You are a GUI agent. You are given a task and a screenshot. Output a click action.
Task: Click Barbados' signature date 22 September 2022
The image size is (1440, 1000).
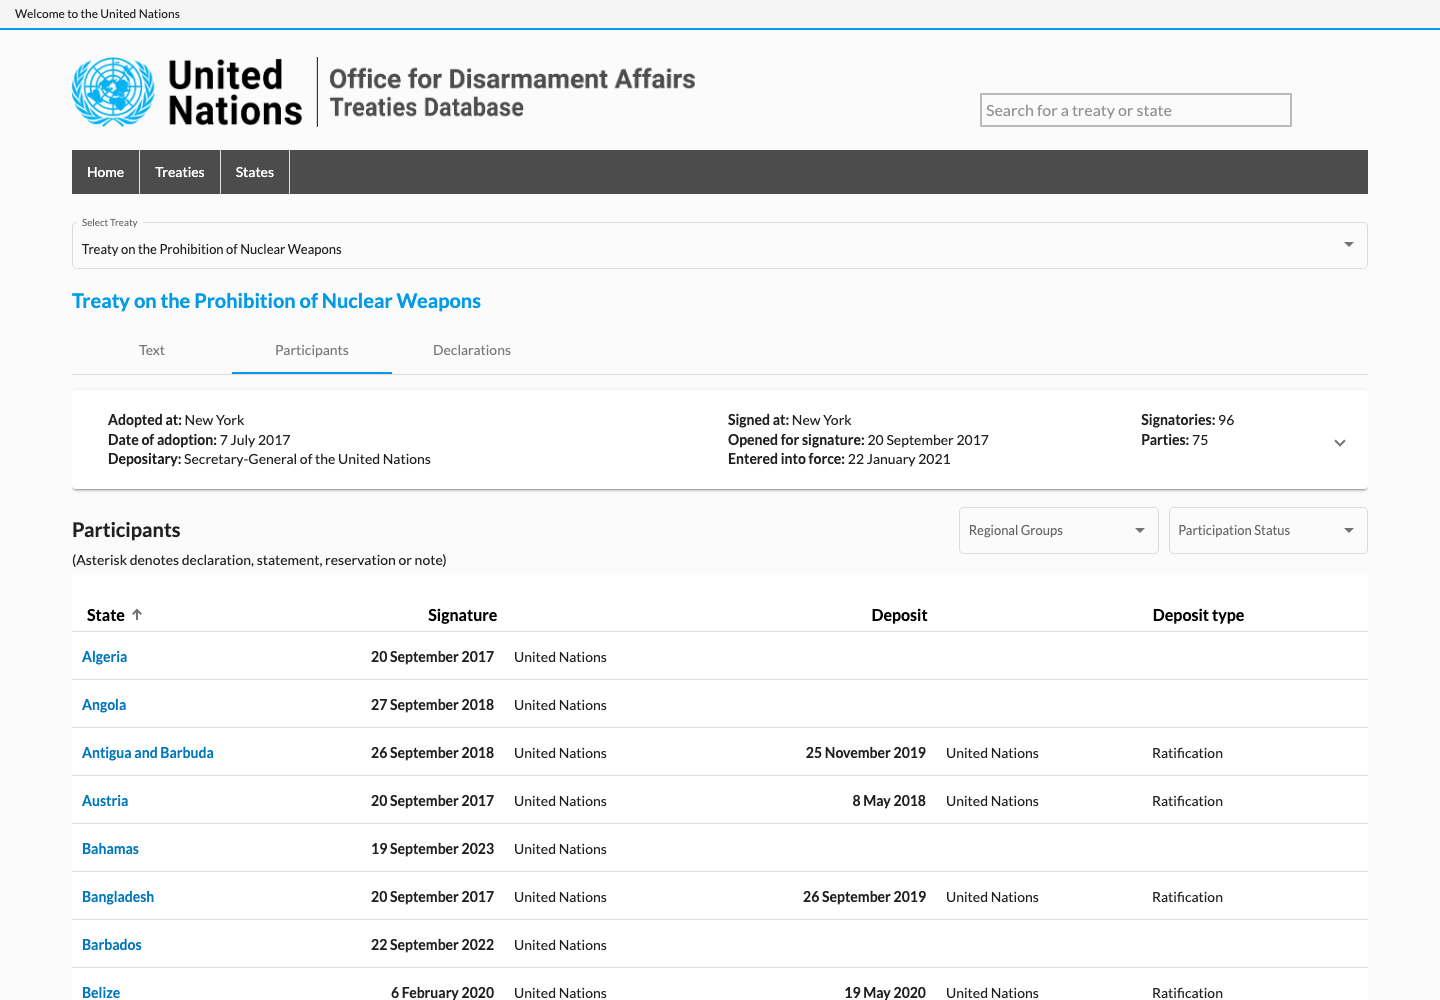432,945
